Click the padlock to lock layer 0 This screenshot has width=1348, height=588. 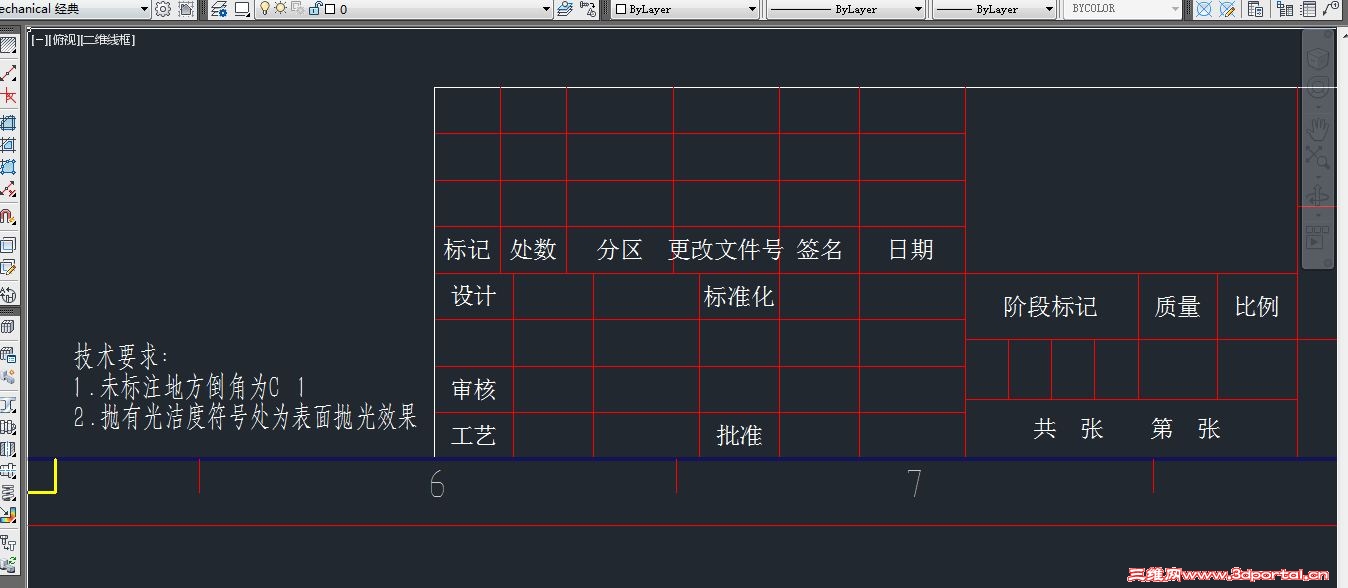[x=316, y=8]
